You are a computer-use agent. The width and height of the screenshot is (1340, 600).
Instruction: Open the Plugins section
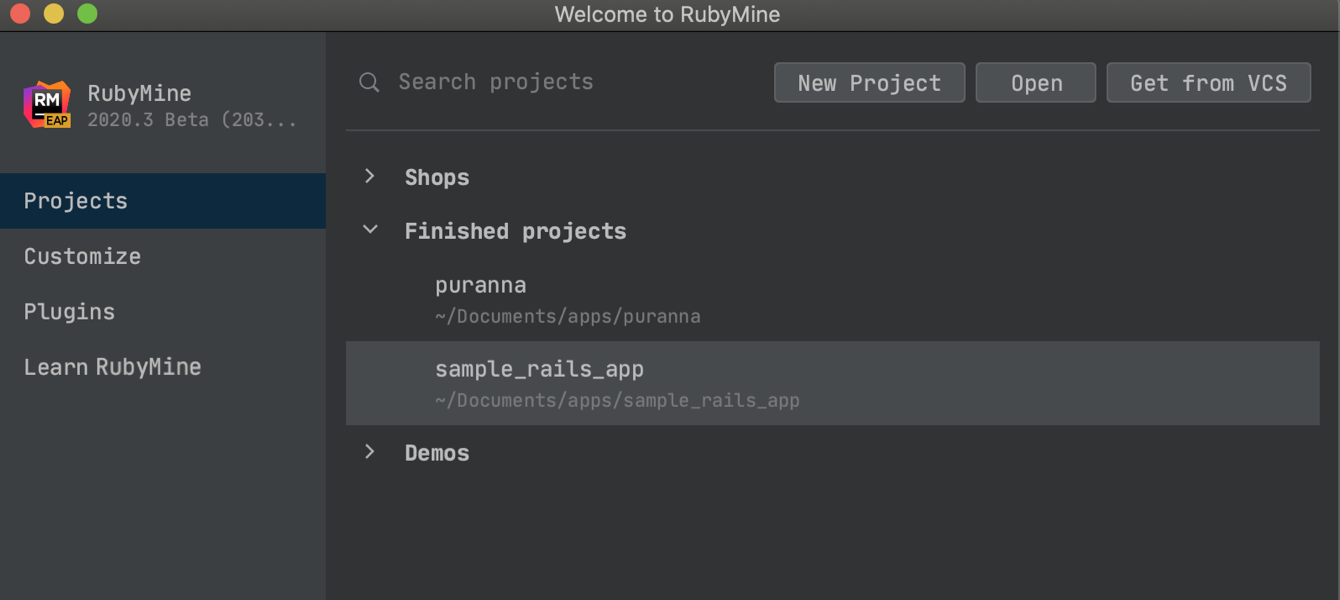(163, 312)
